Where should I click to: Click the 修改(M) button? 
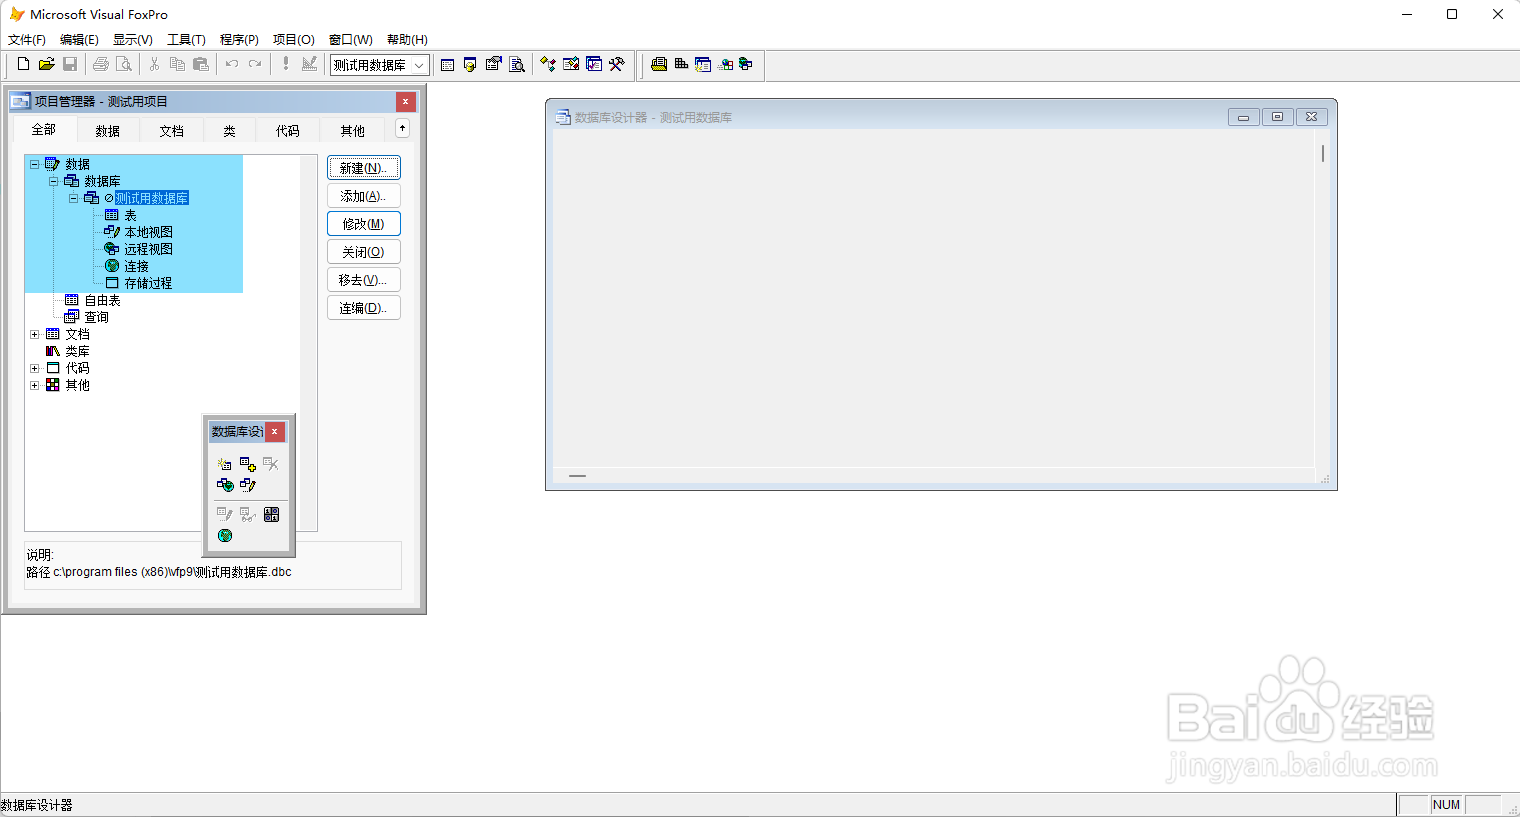click(364, 224)
